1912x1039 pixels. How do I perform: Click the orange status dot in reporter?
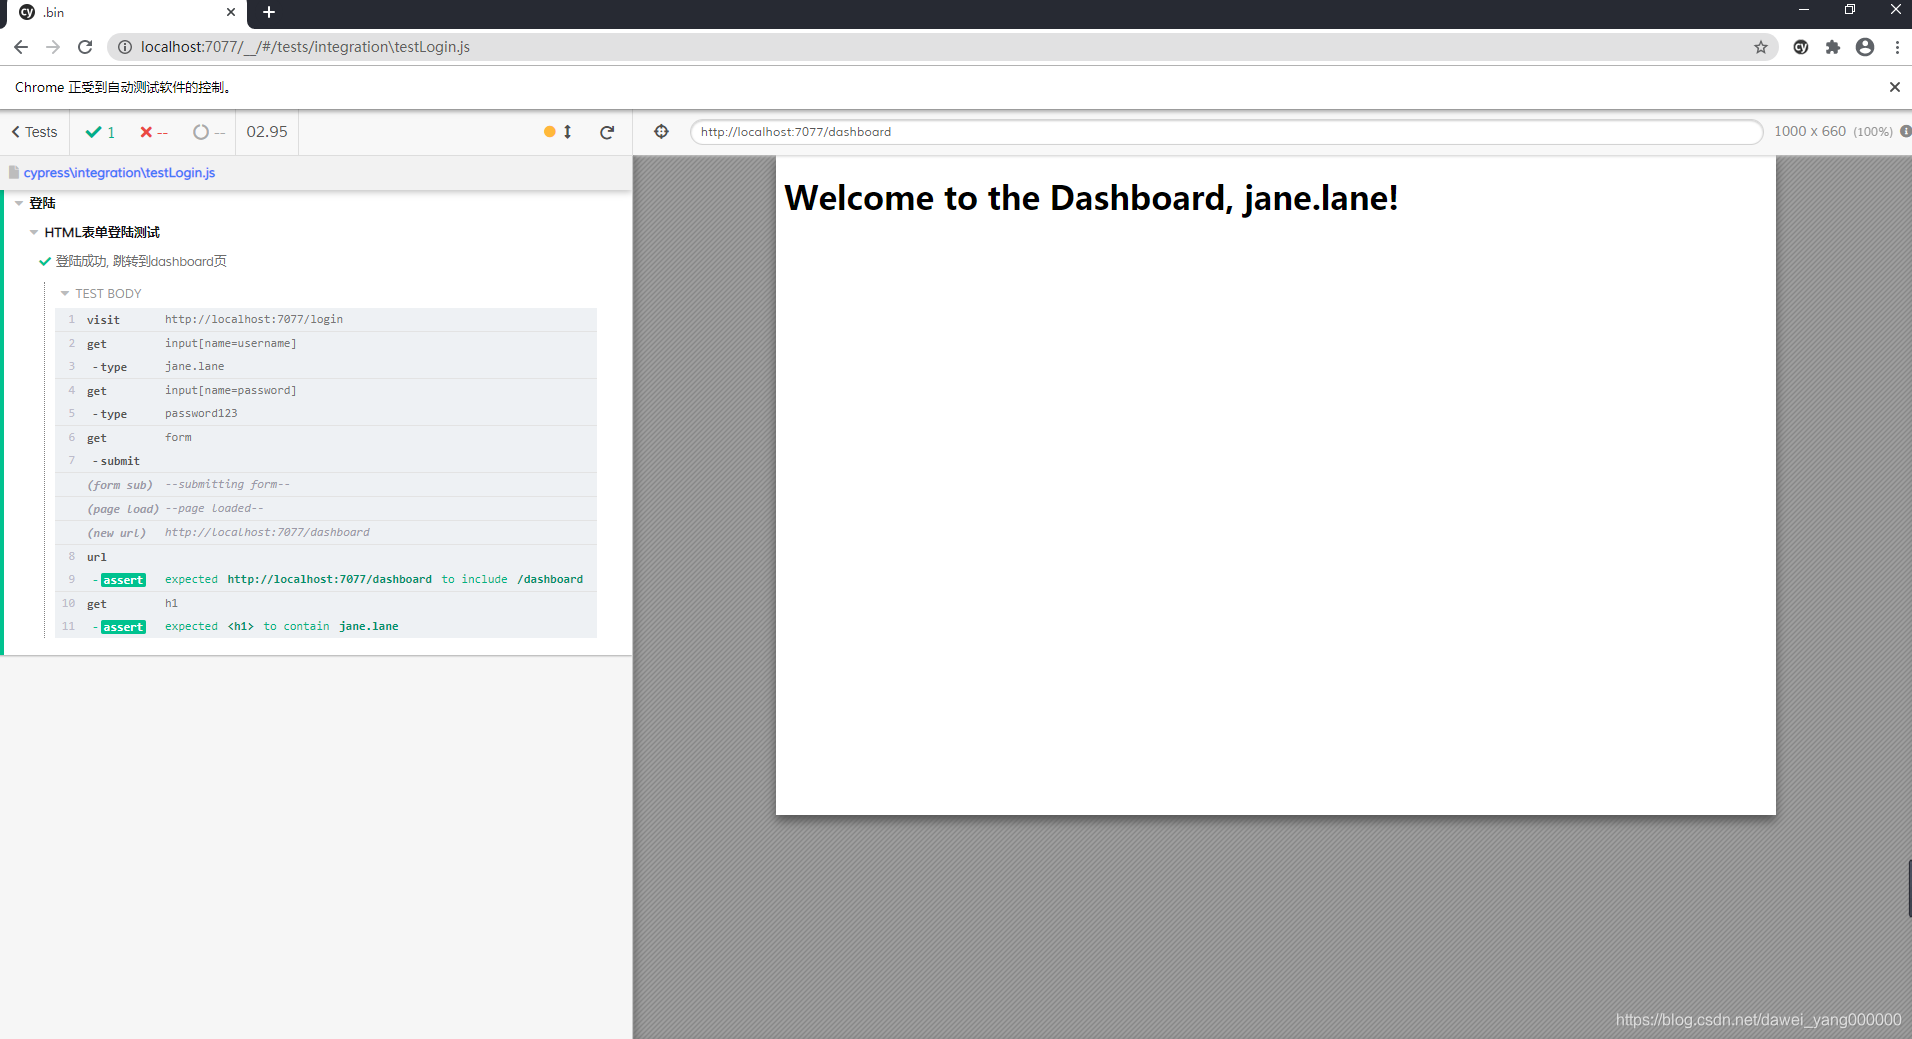pyautogui.click(x=549, y=132)
